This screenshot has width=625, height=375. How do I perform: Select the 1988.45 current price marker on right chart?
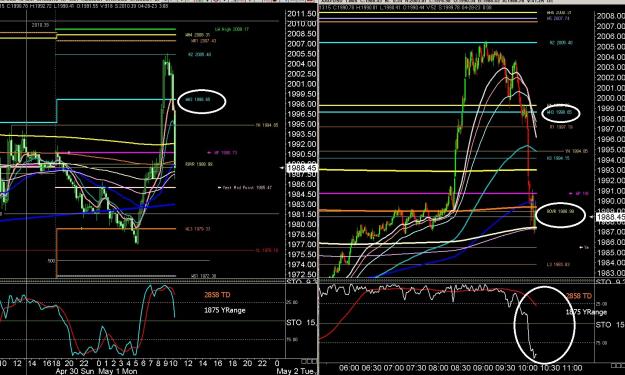pyautogui.click(x=610, y=217)
